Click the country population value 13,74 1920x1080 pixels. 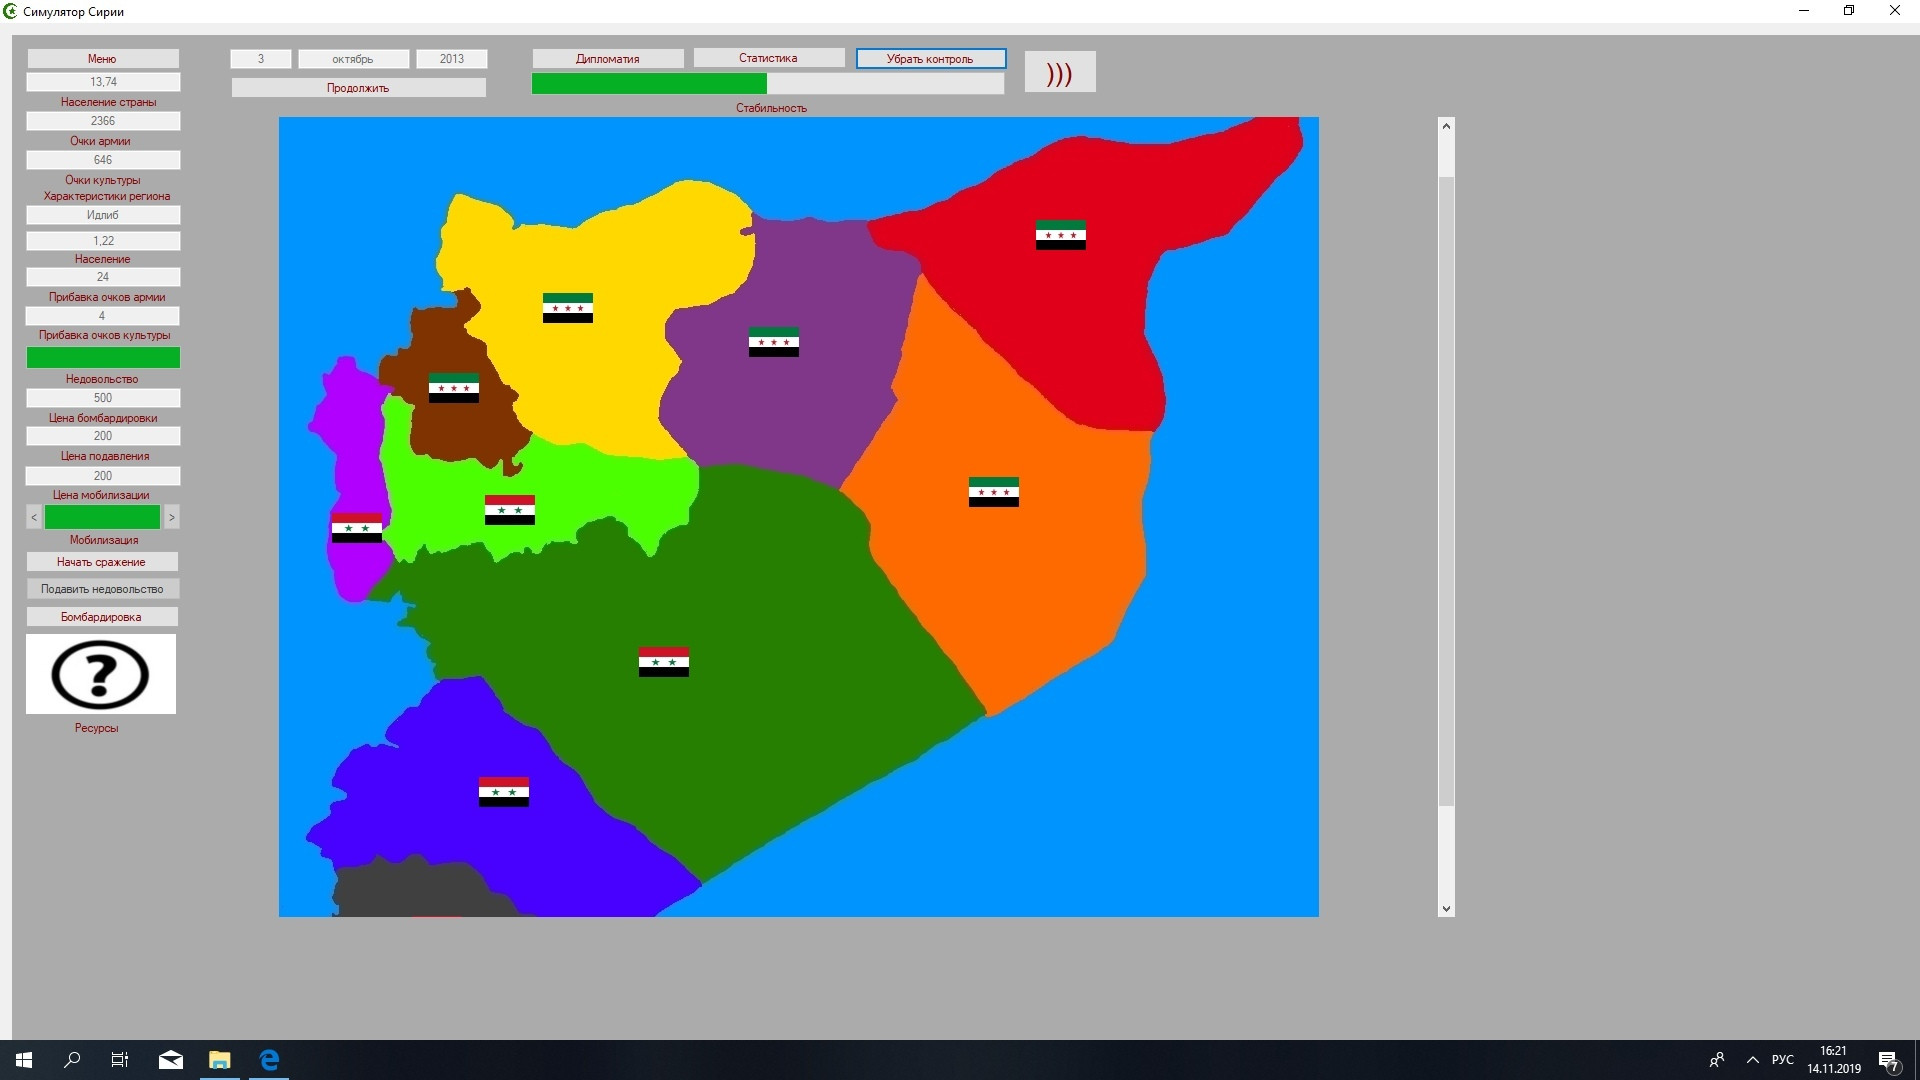click(103, 82)
